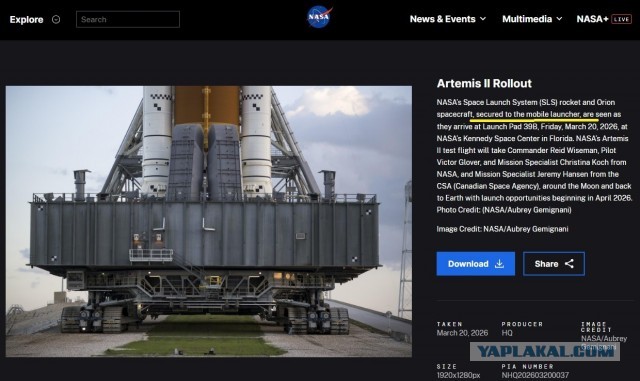Open the Multimedia menu
640x381 pixels.
527,19
